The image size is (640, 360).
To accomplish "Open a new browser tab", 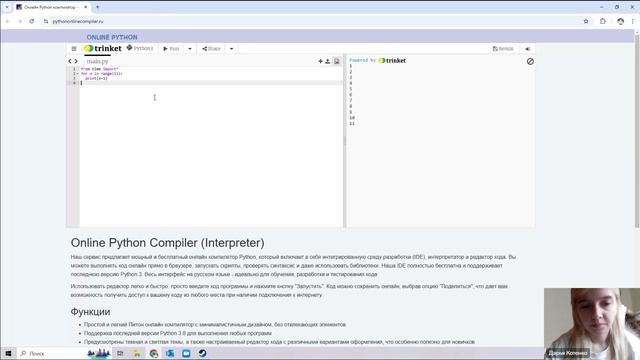I will (98, 7).
